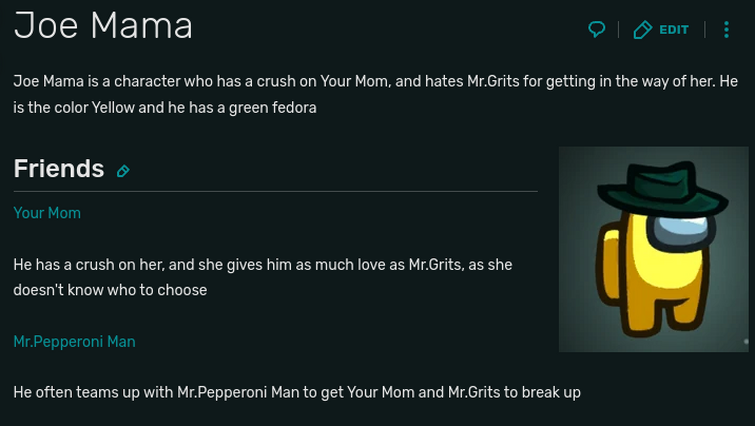Open the Joe Mama character image
755x426 pixels.
click(x=653, y=249)
